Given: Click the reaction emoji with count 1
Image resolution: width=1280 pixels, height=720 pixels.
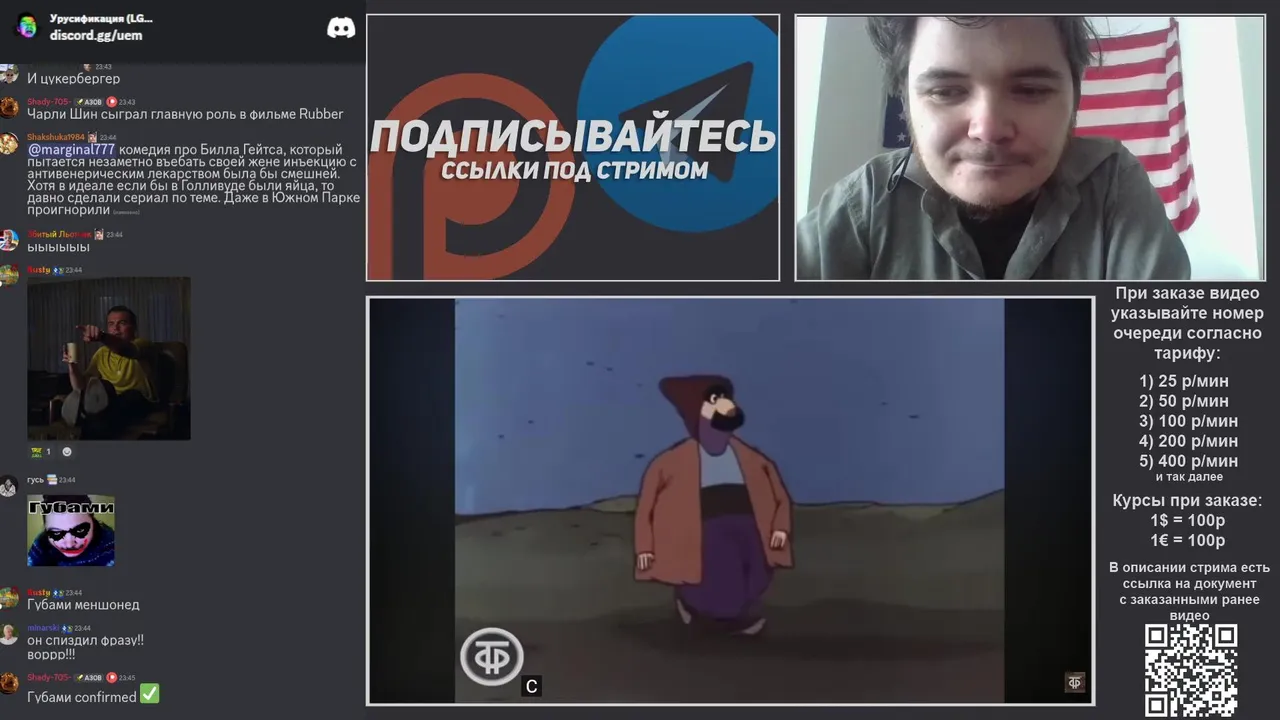Looking at the screenshot, I should click(41, 452).
